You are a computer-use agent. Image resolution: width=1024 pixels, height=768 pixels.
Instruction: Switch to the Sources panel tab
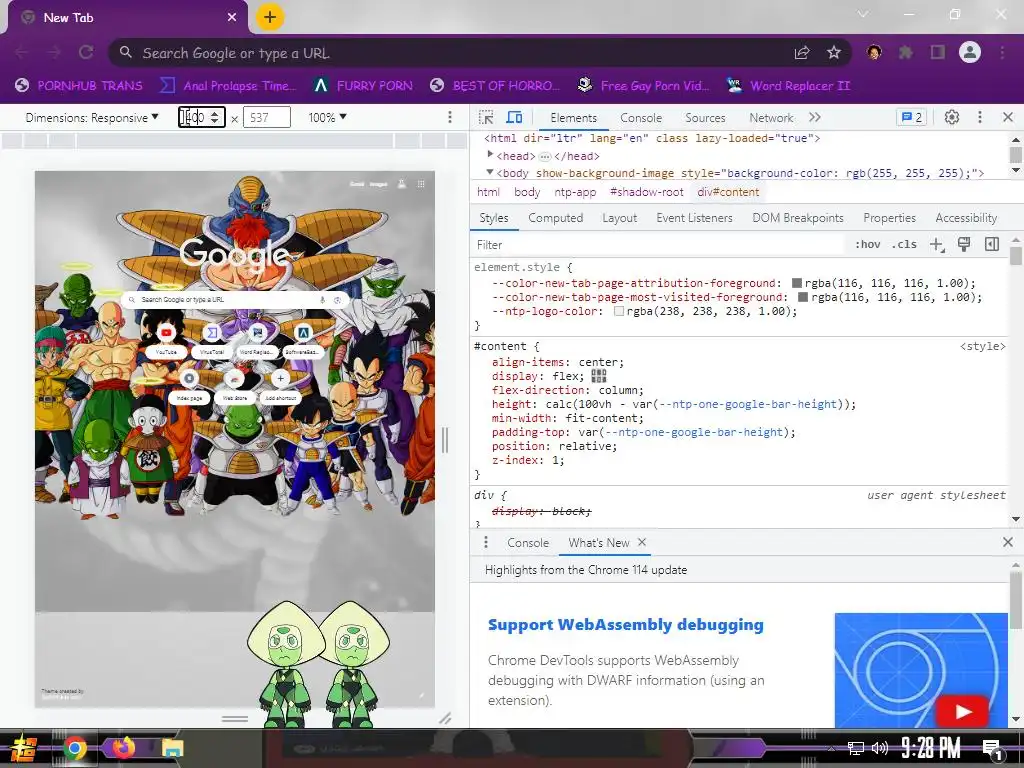click(705, 118)
